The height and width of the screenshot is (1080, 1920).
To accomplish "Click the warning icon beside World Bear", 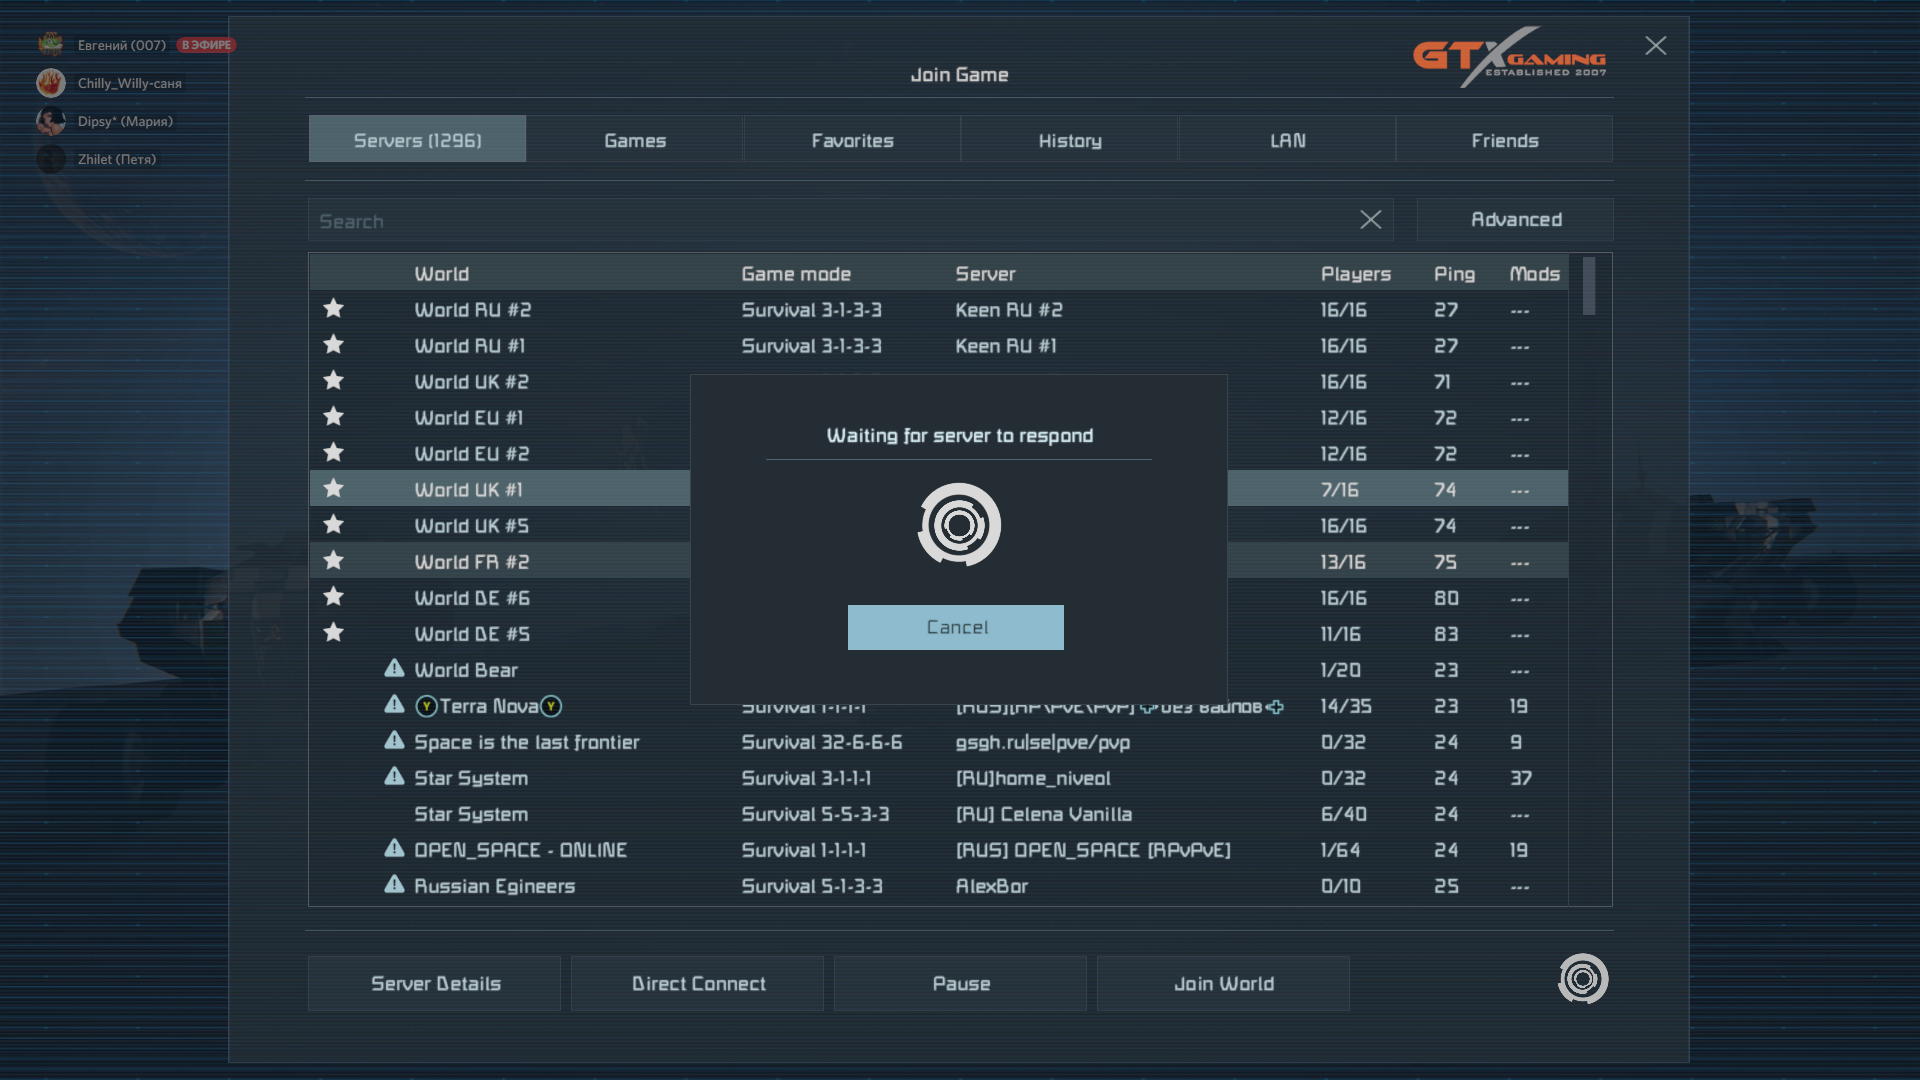I will (394, 668).
